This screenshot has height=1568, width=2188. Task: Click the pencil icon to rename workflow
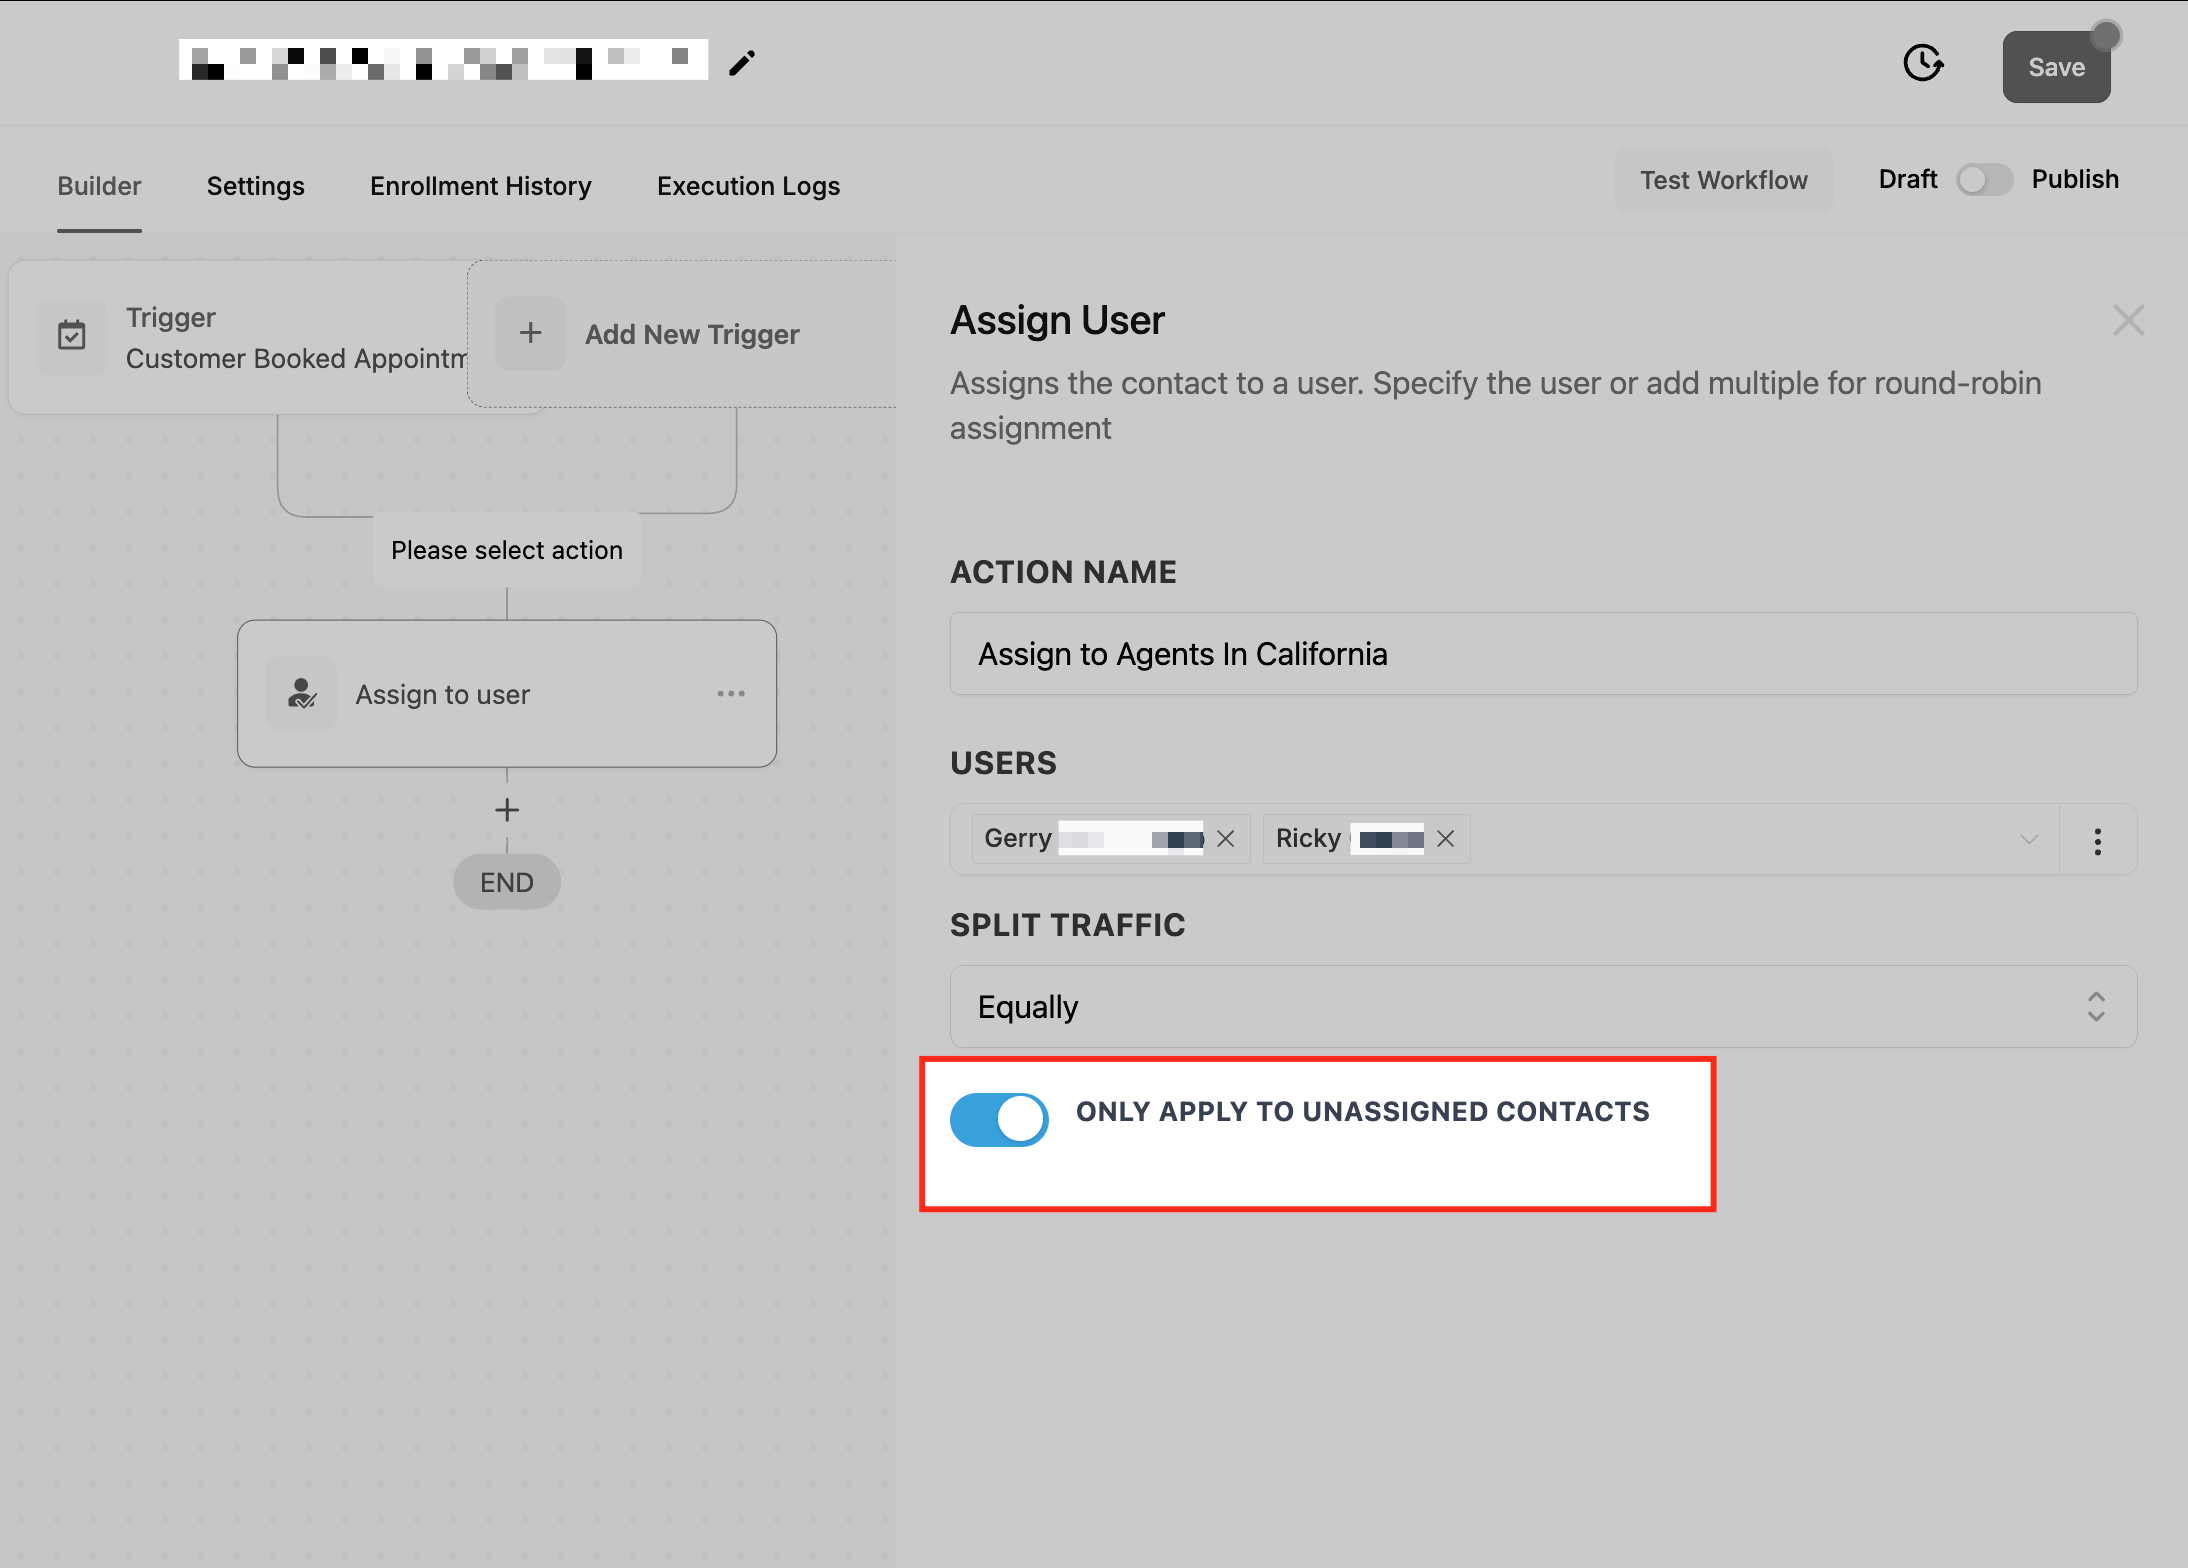coord(741,64)
